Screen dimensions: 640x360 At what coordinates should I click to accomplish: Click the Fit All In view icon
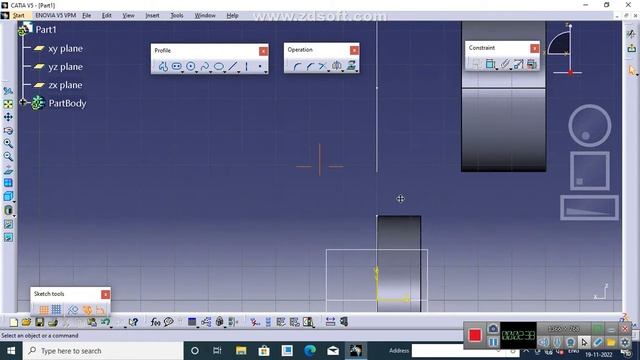[x=8, y=104]
